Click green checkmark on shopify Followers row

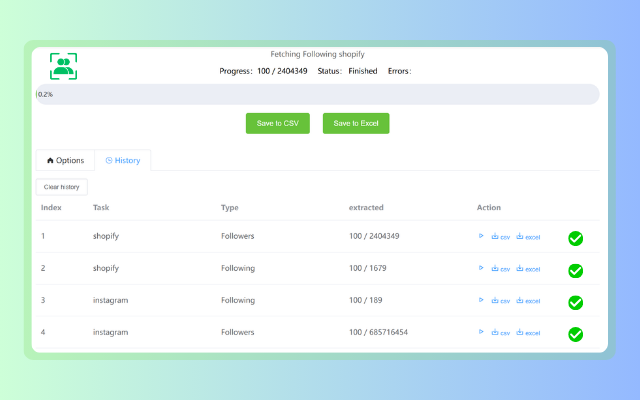coord(576,238)
